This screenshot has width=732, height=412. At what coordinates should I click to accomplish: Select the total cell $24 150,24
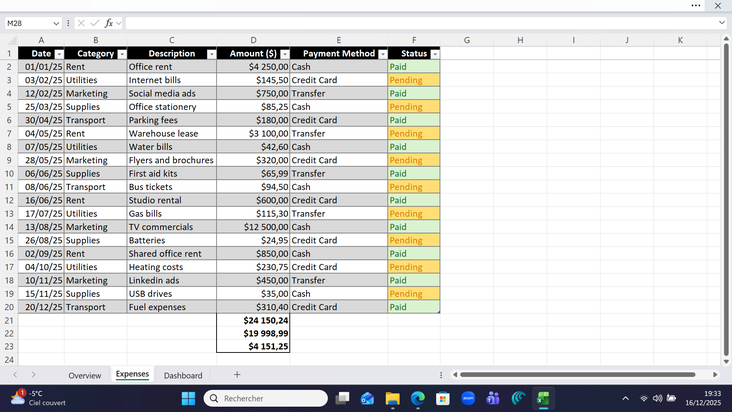[x=253, y=320]
